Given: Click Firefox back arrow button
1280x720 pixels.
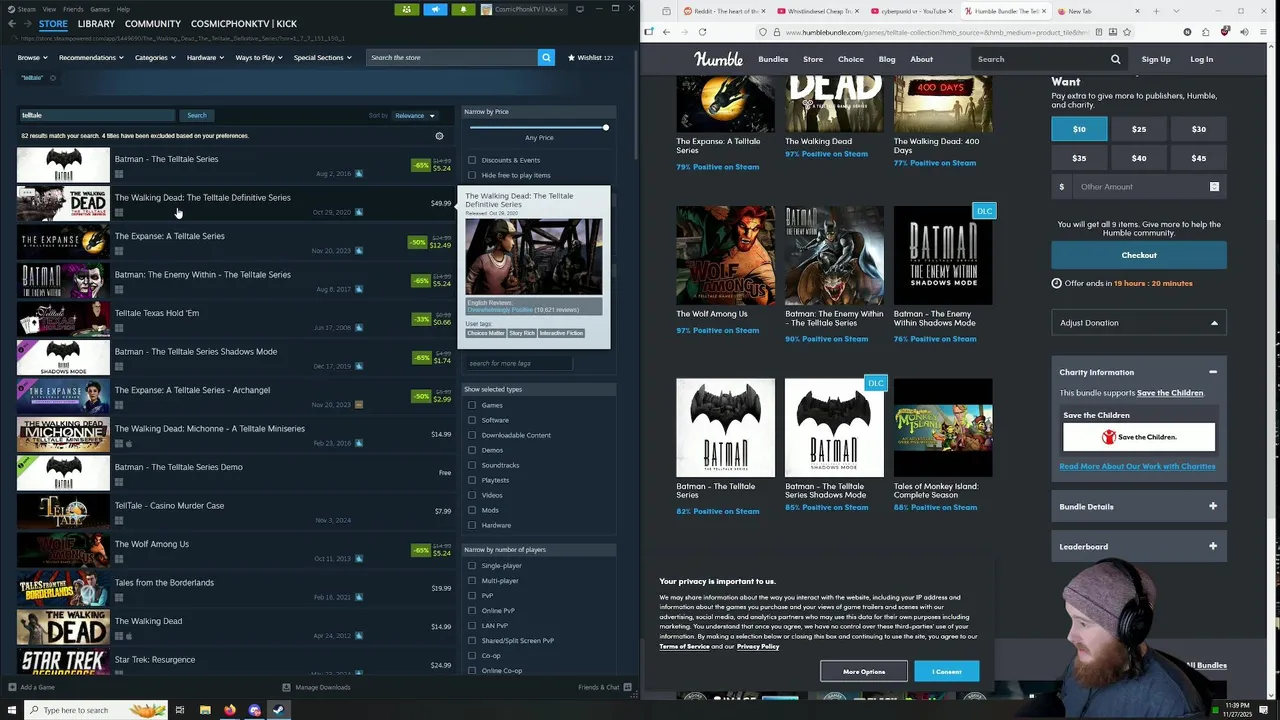Looking at the screenshot, I should (666, 32).
